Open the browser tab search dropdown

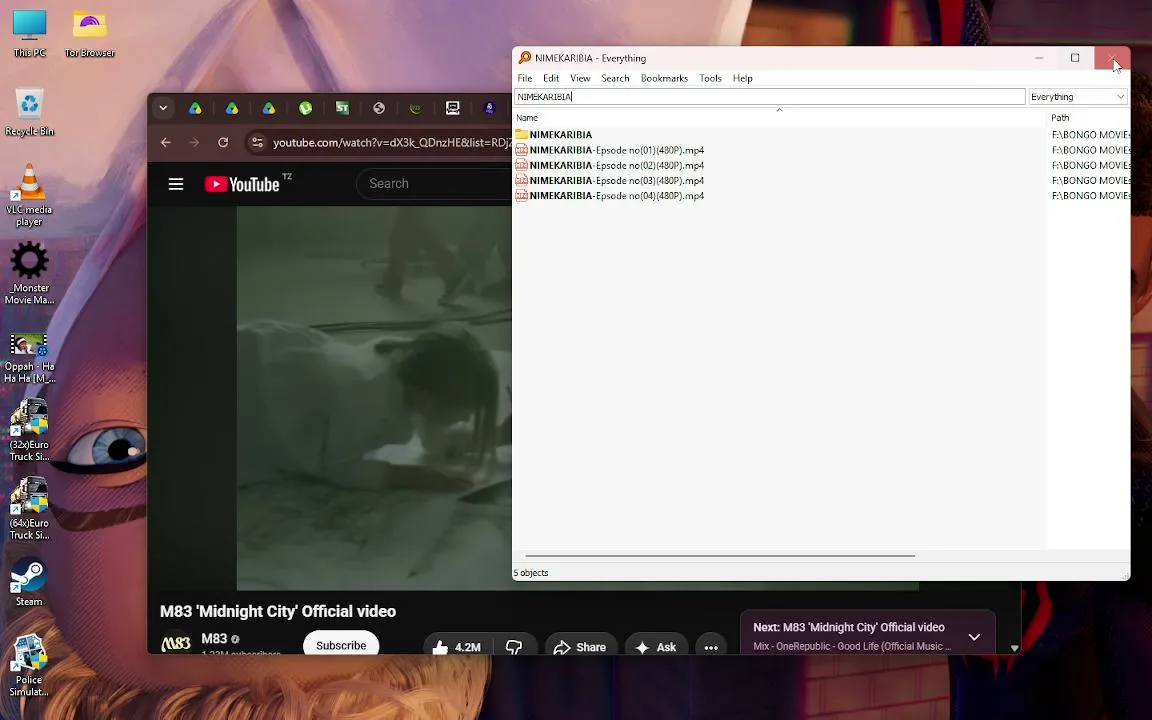pos(163,108)
